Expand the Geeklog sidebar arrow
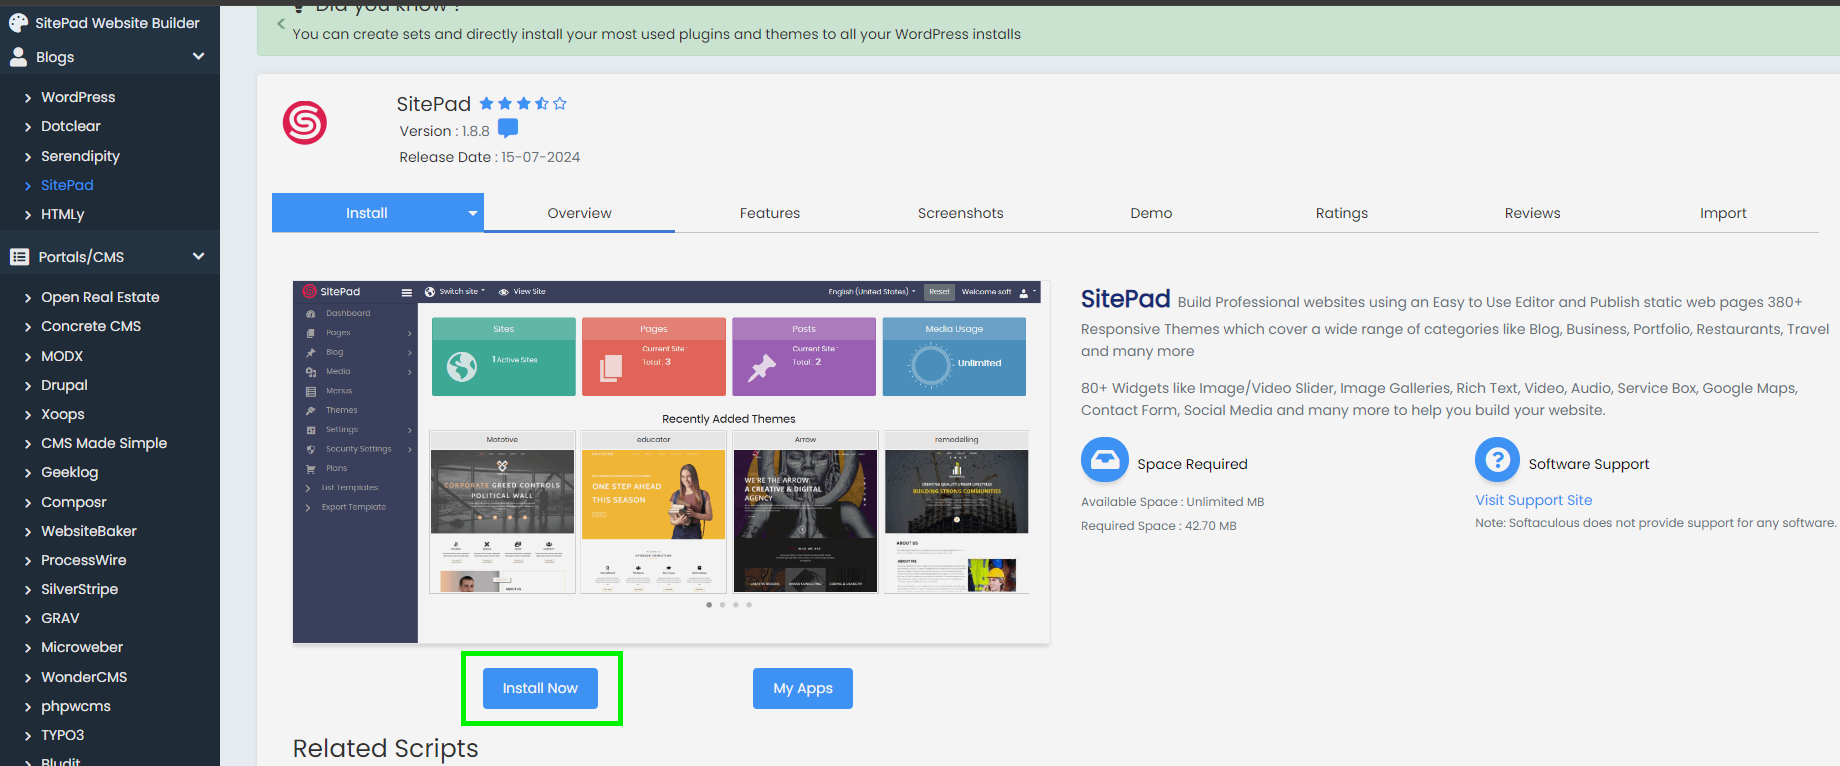Image resolution: width=1840 pixels, height=766 pixels. tap(28, 473)
